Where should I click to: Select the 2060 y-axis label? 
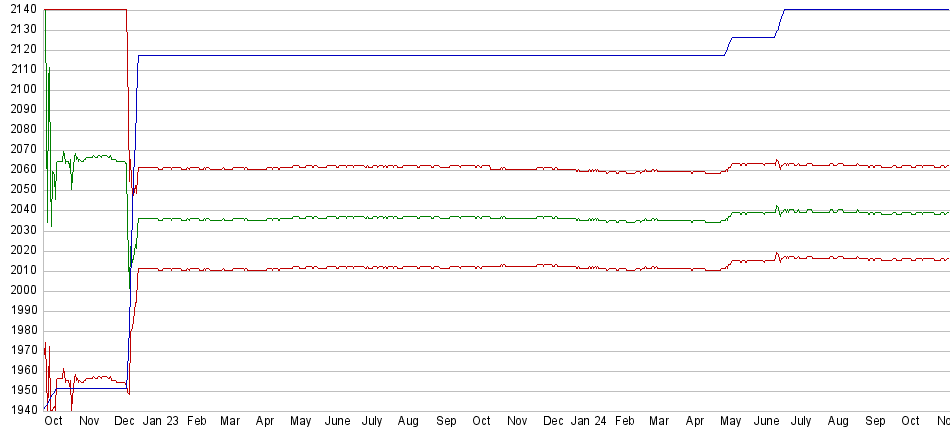(20, 170)
